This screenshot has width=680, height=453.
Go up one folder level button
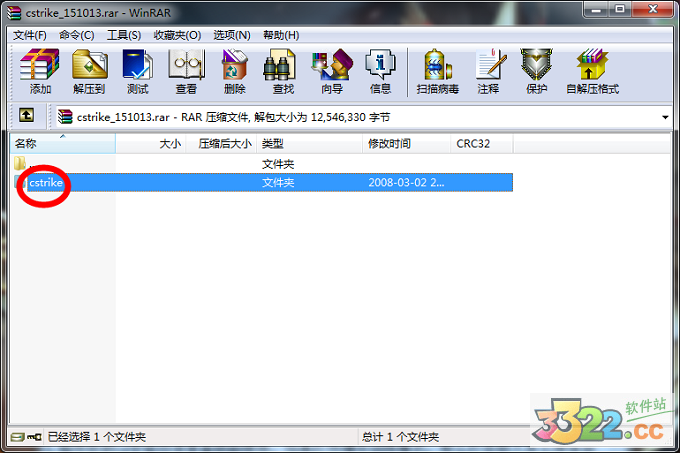[27, 117]
